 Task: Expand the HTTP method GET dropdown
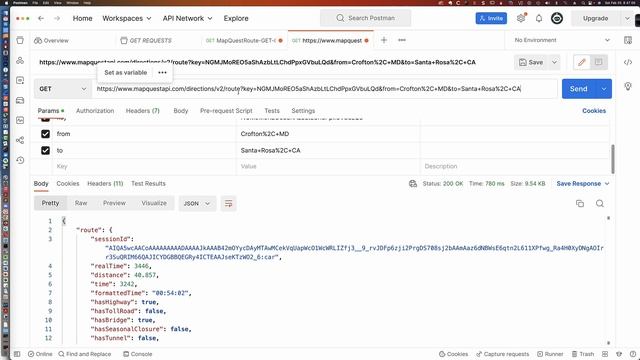pyautogui.click(x=63, y=89)
